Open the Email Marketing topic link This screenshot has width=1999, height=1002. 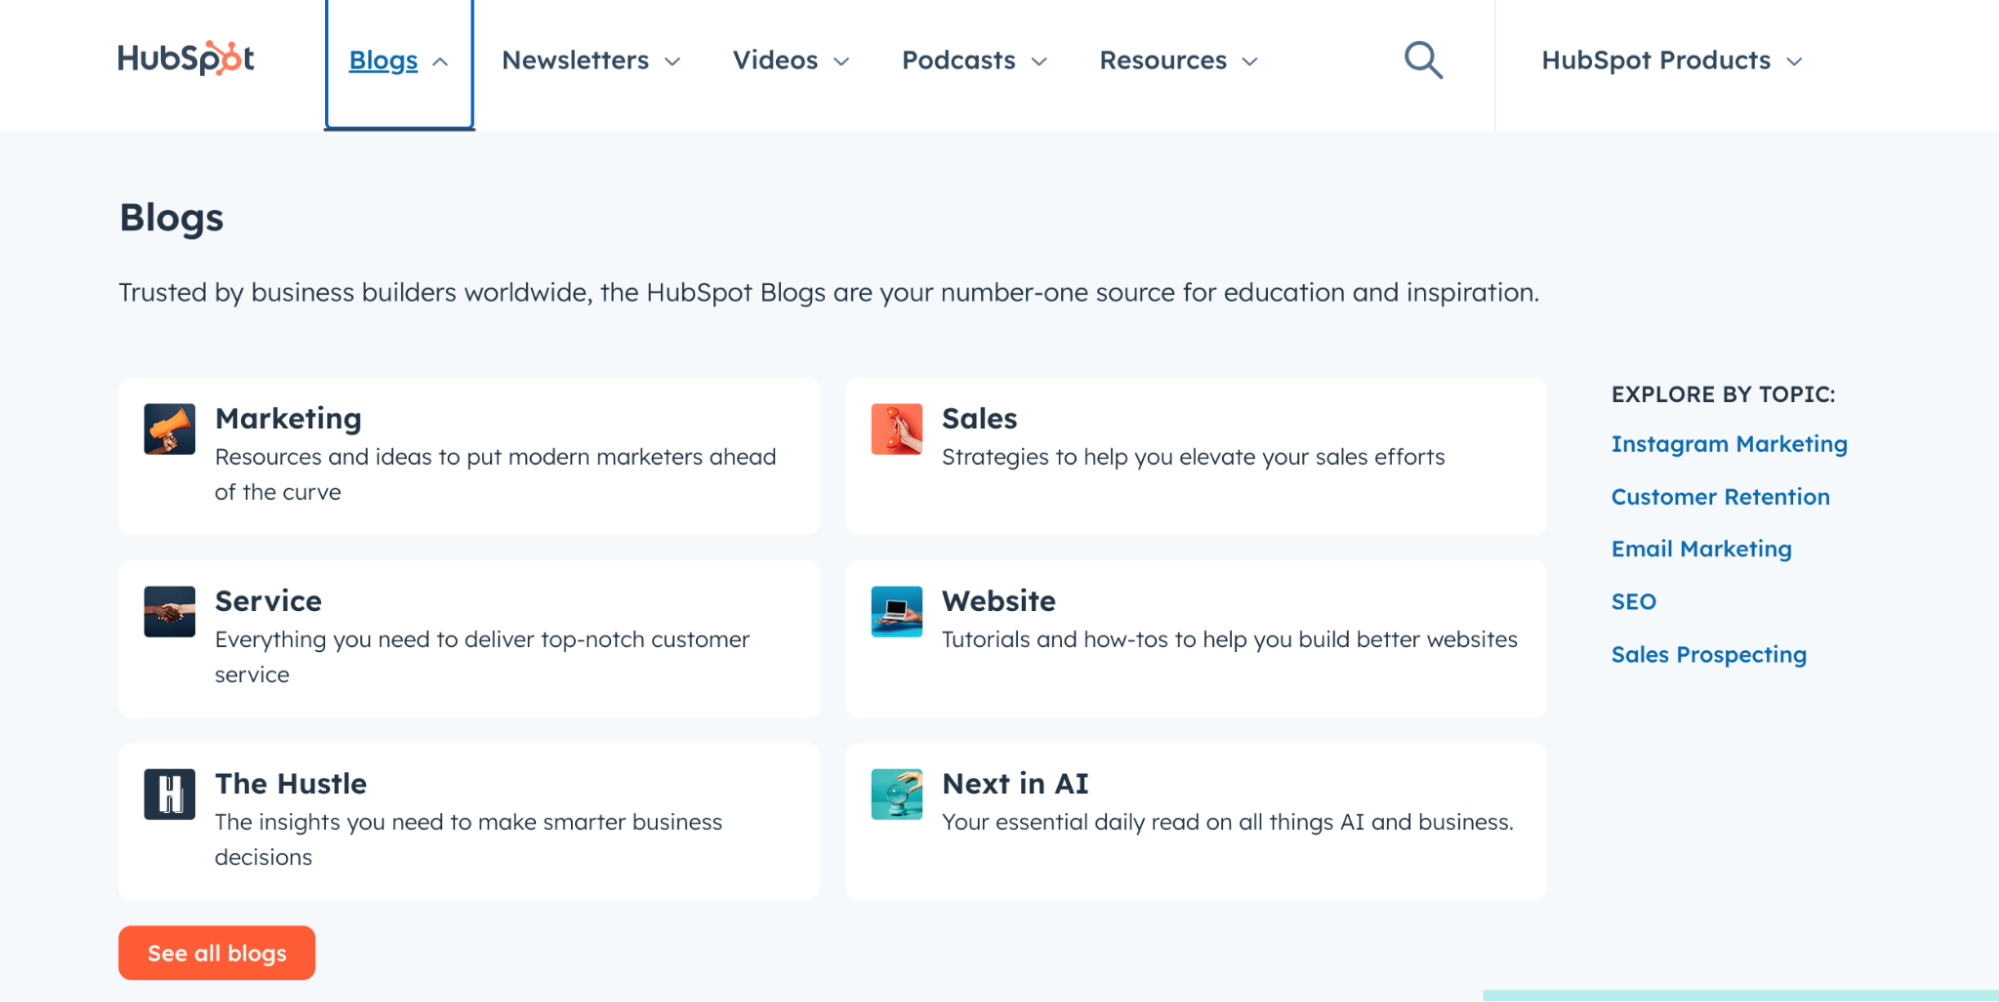point(1701,549)
